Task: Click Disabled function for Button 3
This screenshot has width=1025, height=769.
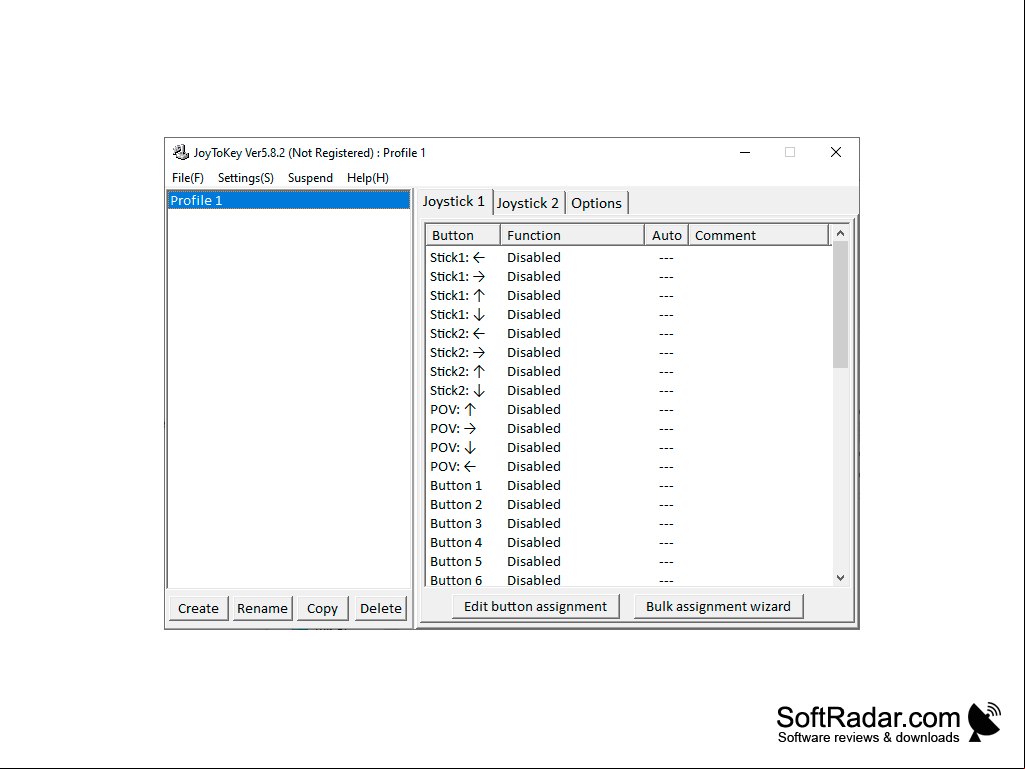Action: [533, 523]
